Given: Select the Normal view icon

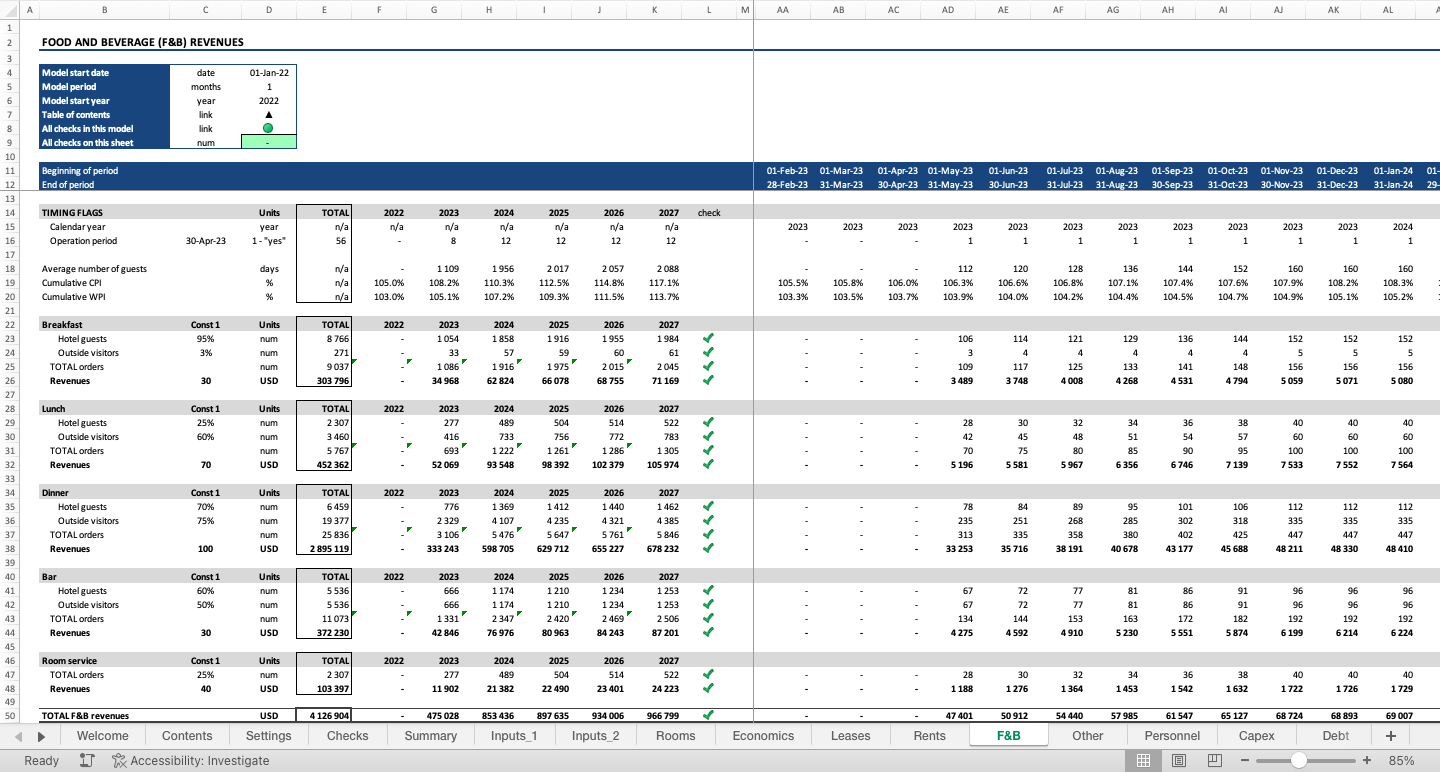Looking at the screenshot, I should click(x=1145, y=761).
